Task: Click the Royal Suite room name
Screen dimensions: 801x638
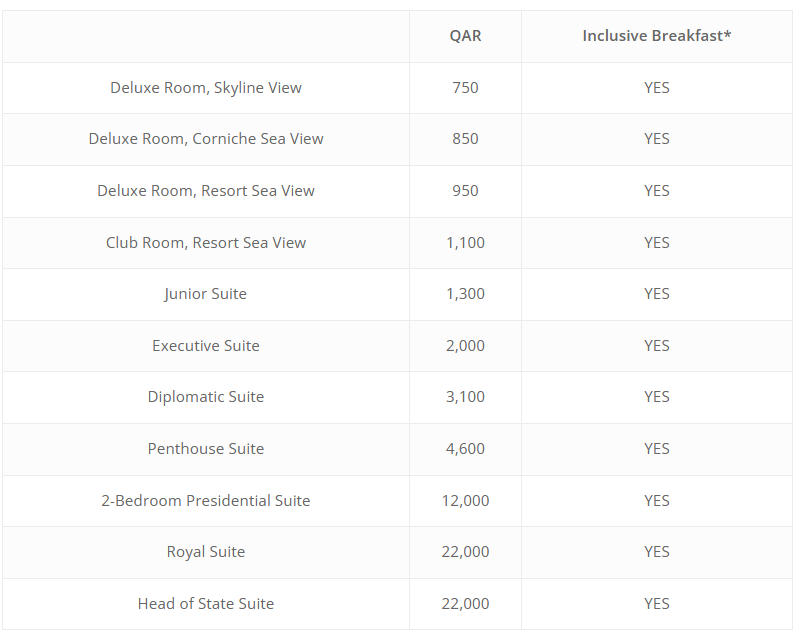Action: point(206,552)
